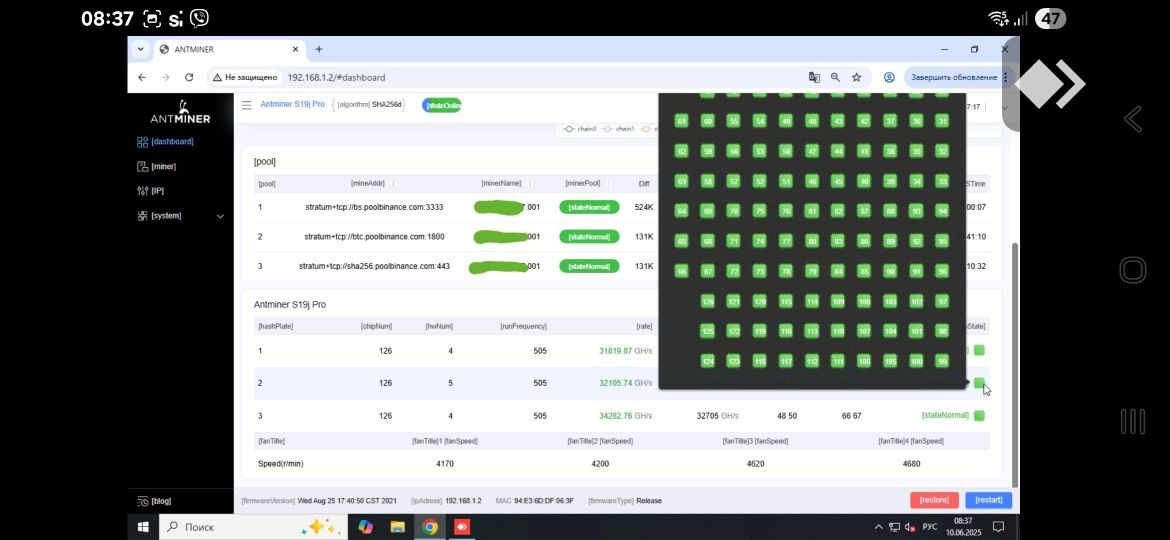Open File Explorer from the taskbar
This screenshot has height=540, width=1170.
398,527
